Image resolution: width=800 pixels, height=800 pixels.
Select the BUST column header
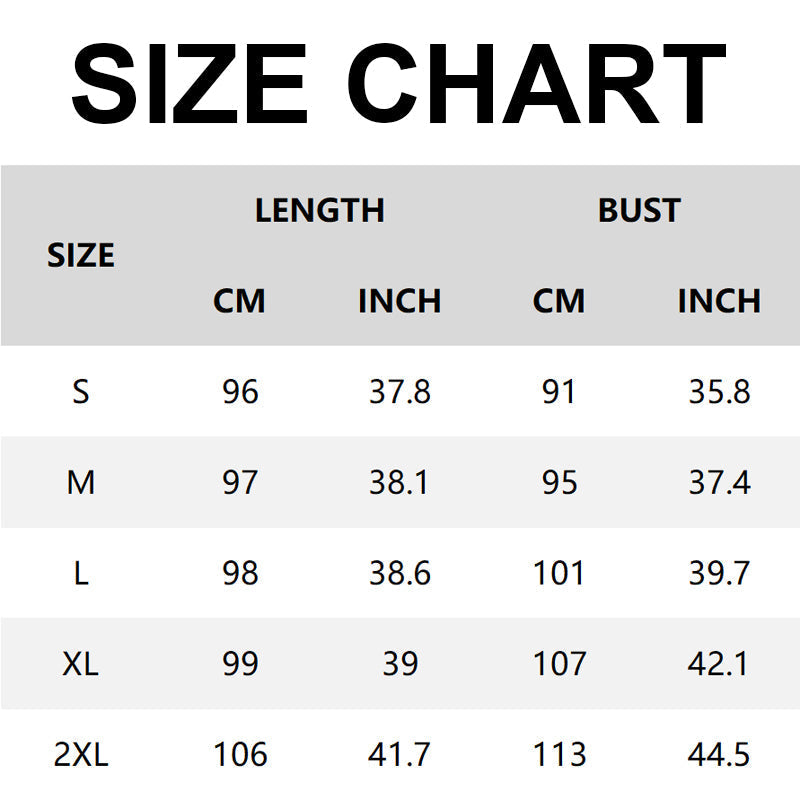639,211
